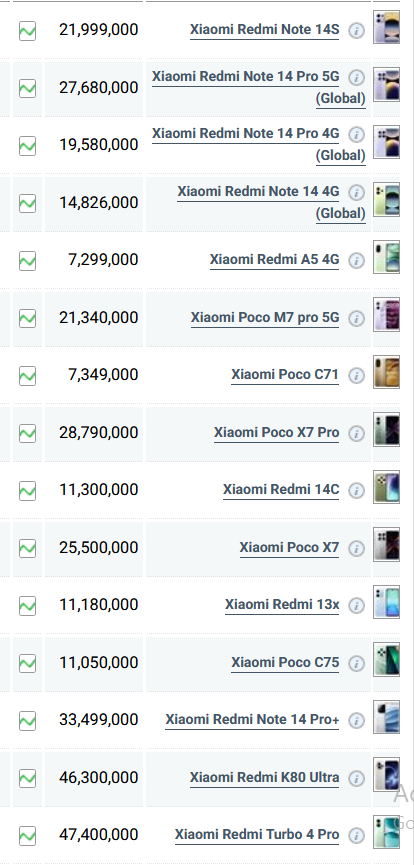Open price chart icon for Xiaomi Redmi Turbo 4 Pro
414x865 pixels.
click(x=28, y=836)
